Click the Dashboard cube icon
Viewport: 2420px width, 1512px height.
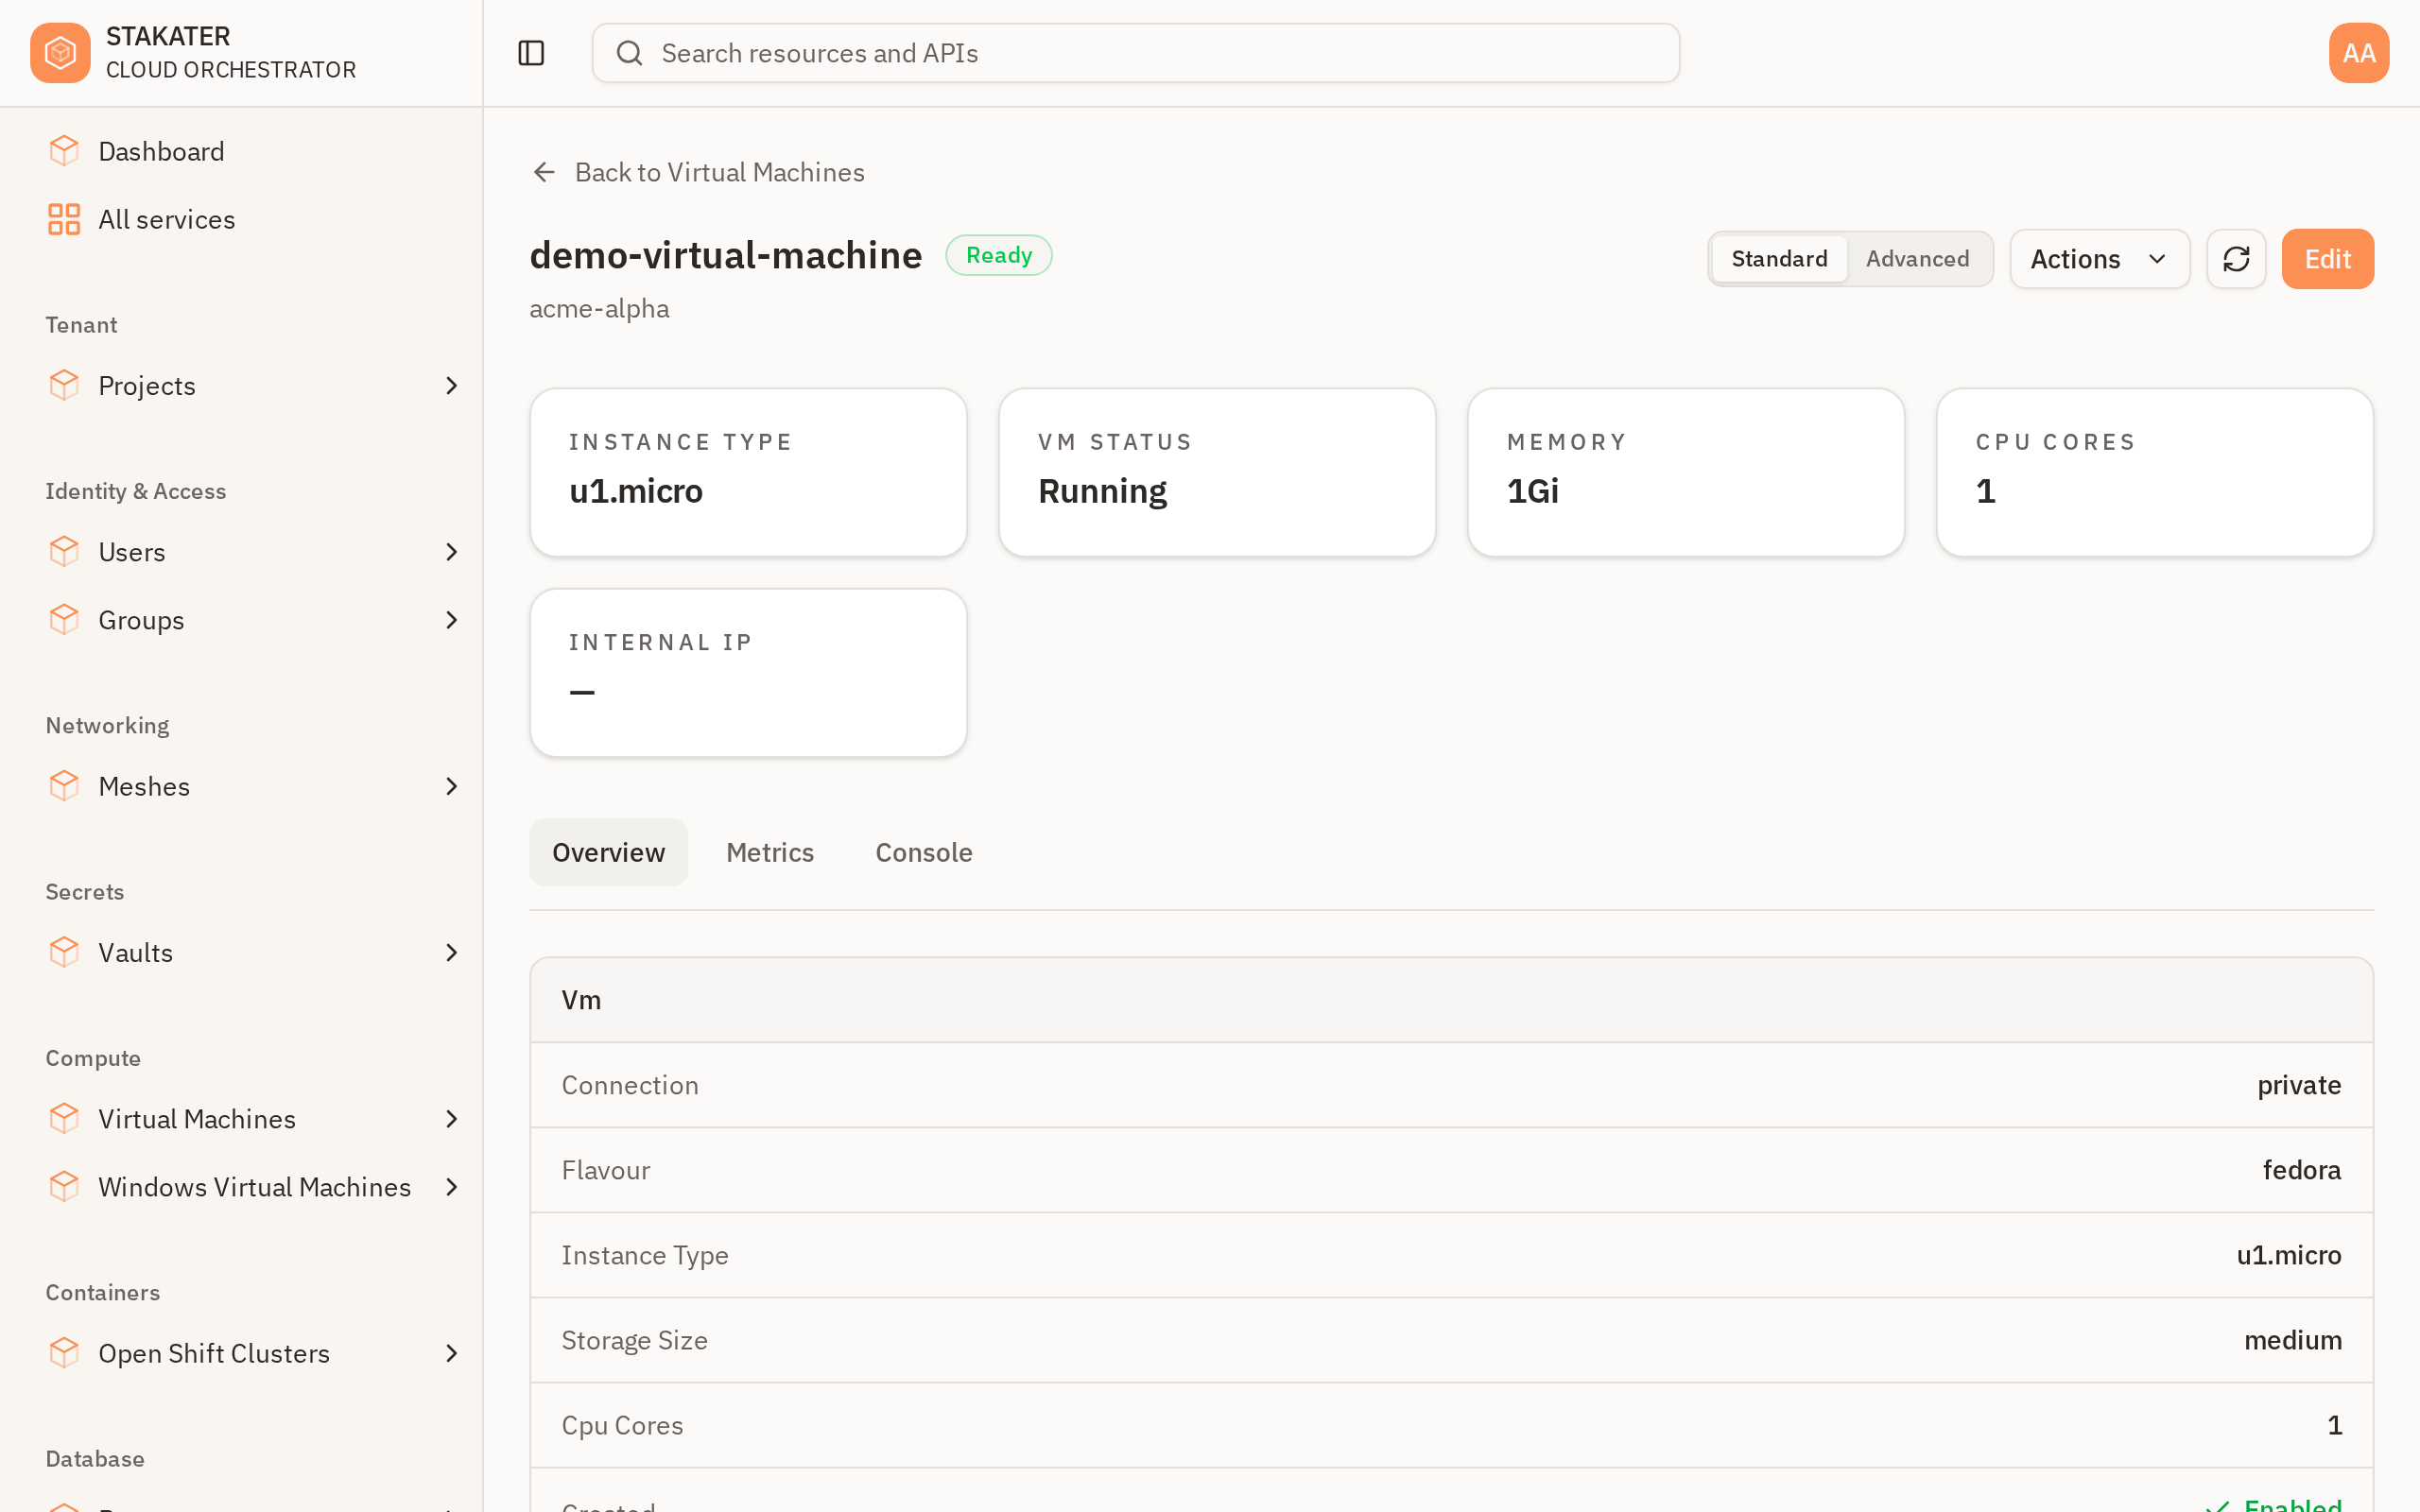click(64, 151)
